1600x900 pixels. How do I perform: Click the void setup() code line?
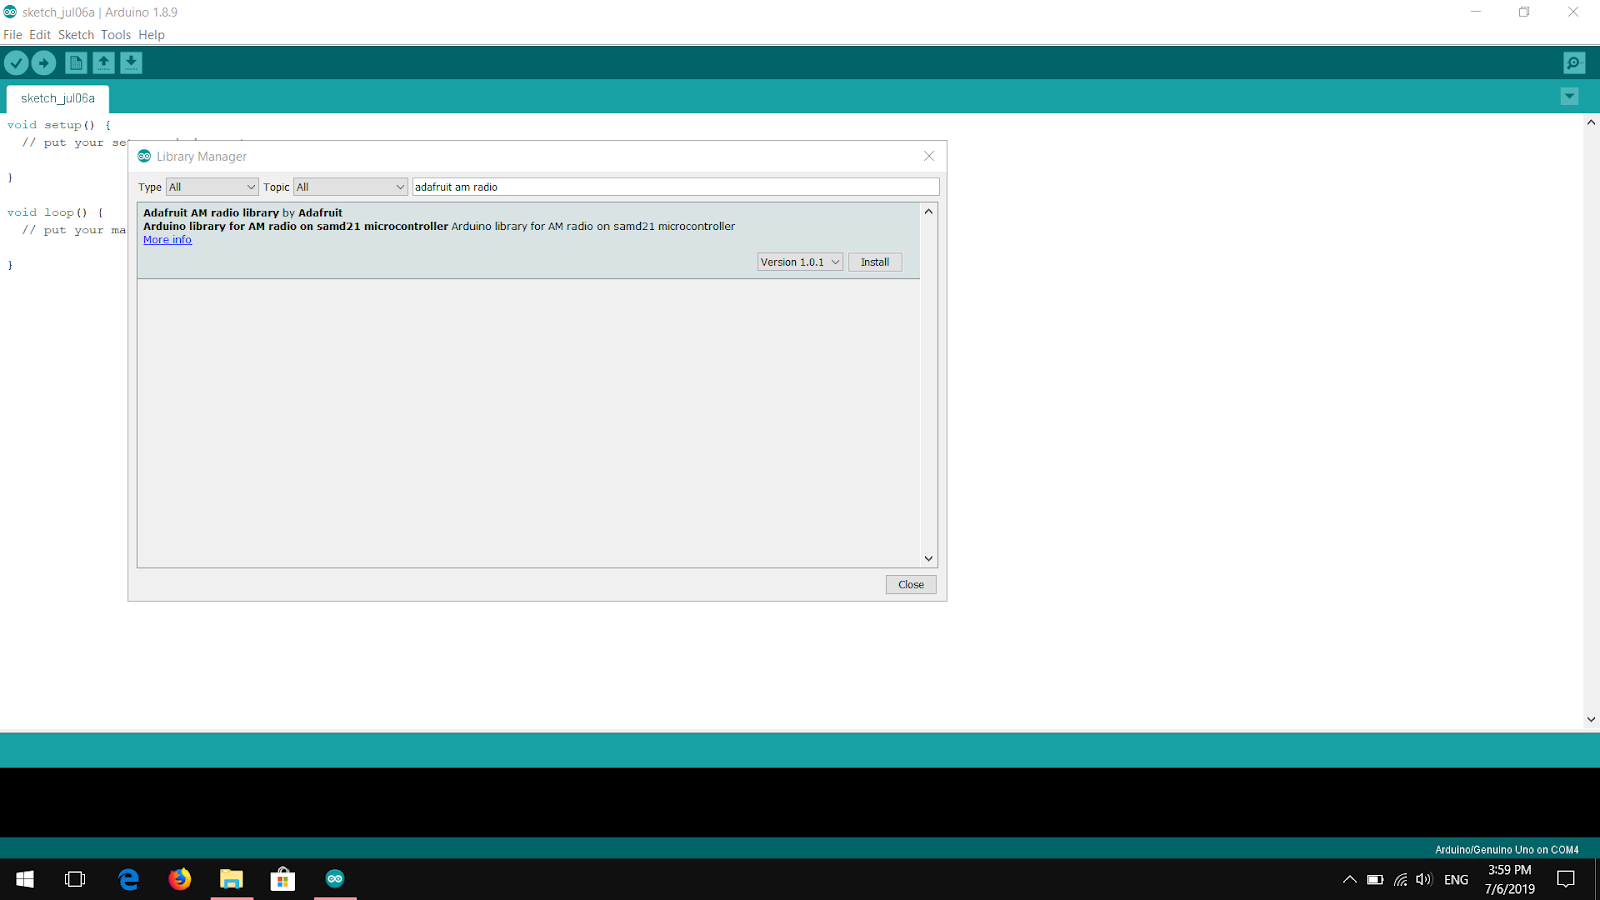click(x=59, y=125)
